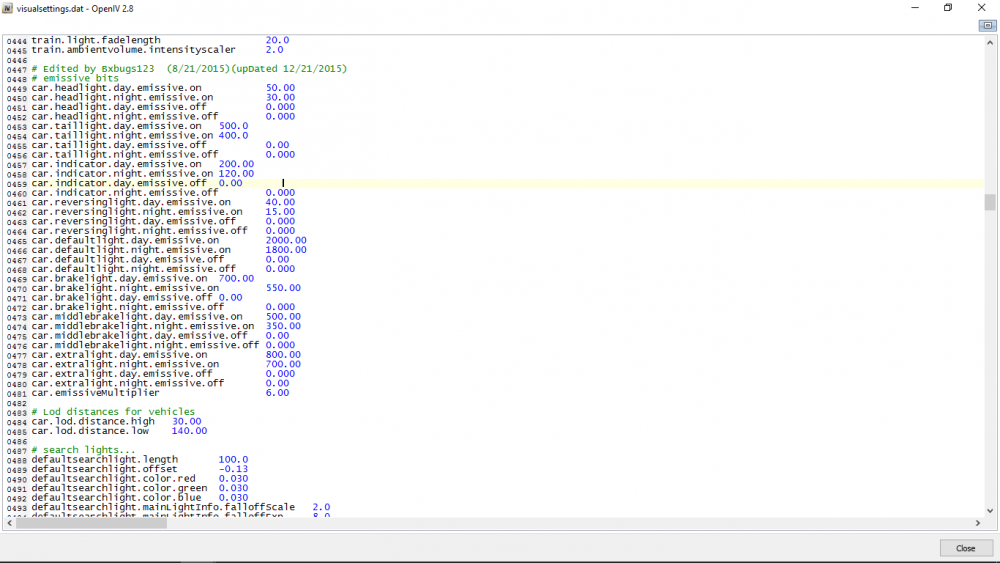Click the car.indicator.day.emissive.off line text
This screenshot has width=1000, height=563.
pos(119,183)
